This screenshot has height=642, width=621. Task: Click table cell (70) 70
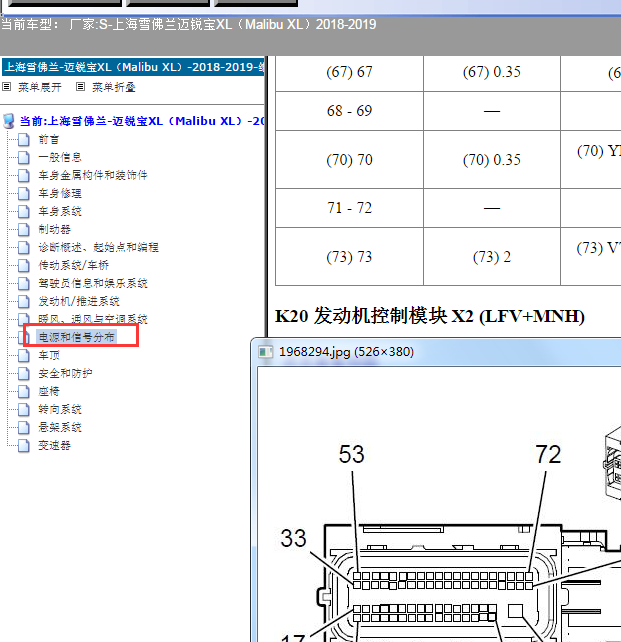pyautogui.click(x=349, y=160)
